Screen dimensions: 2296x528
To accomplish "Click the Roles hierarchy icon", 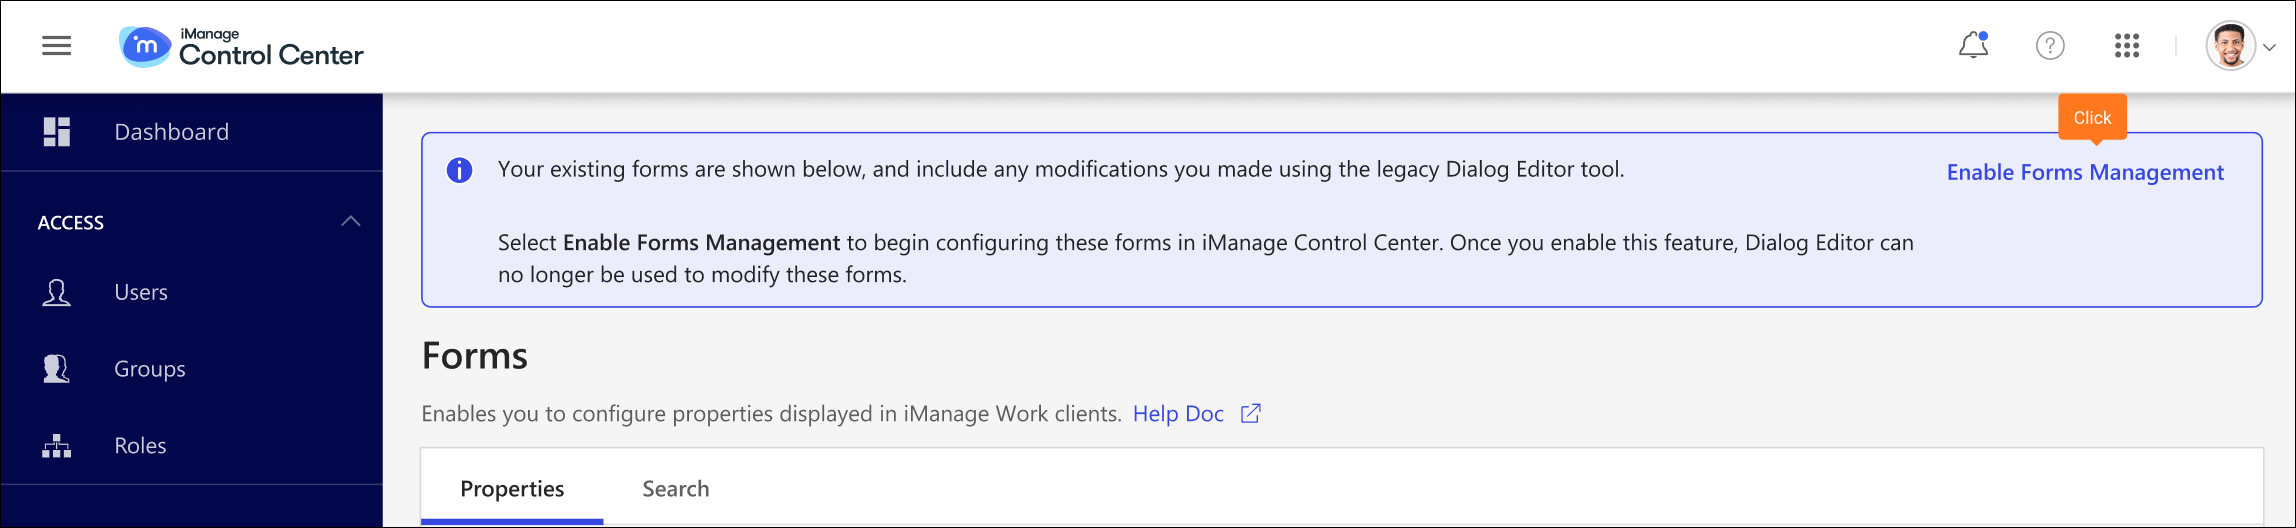I will click(57, 446).
